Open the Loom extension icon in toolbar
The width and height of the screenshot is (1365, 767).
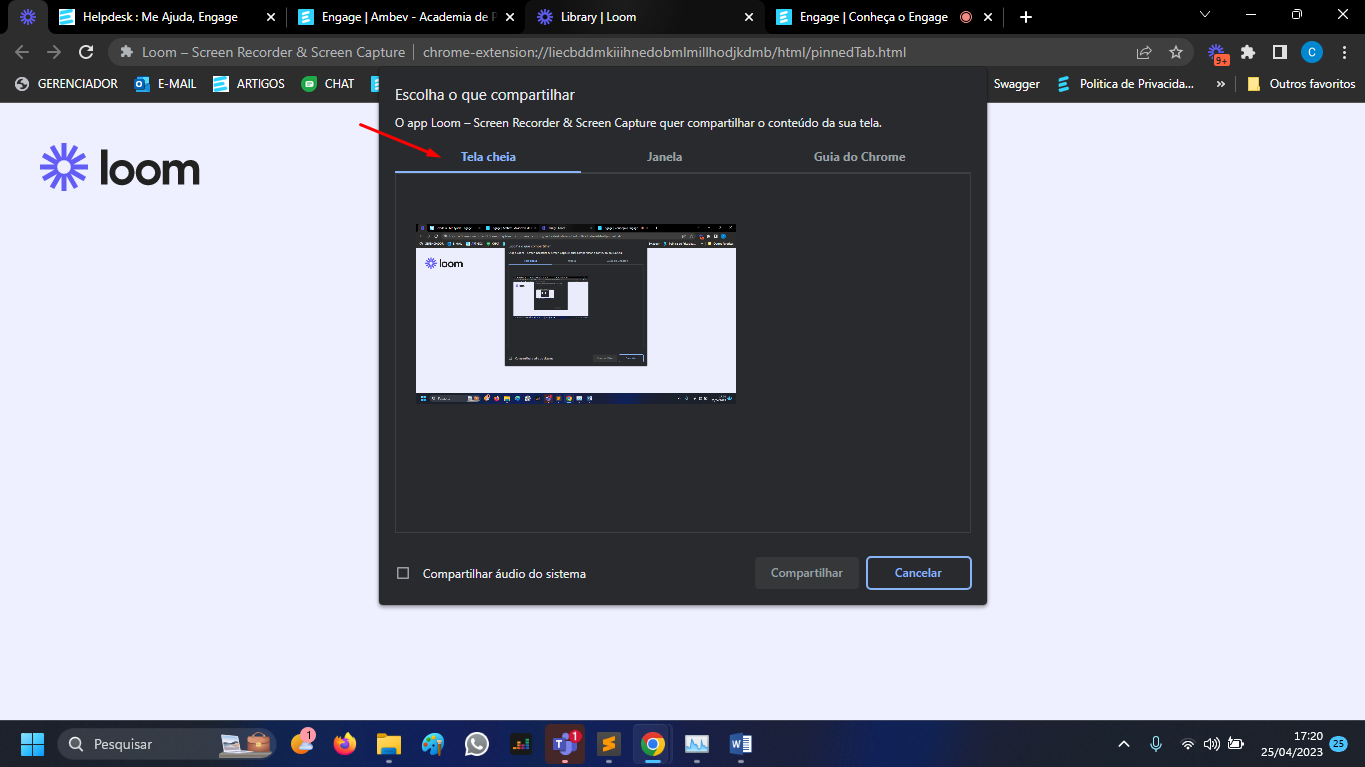[1217, 53]
